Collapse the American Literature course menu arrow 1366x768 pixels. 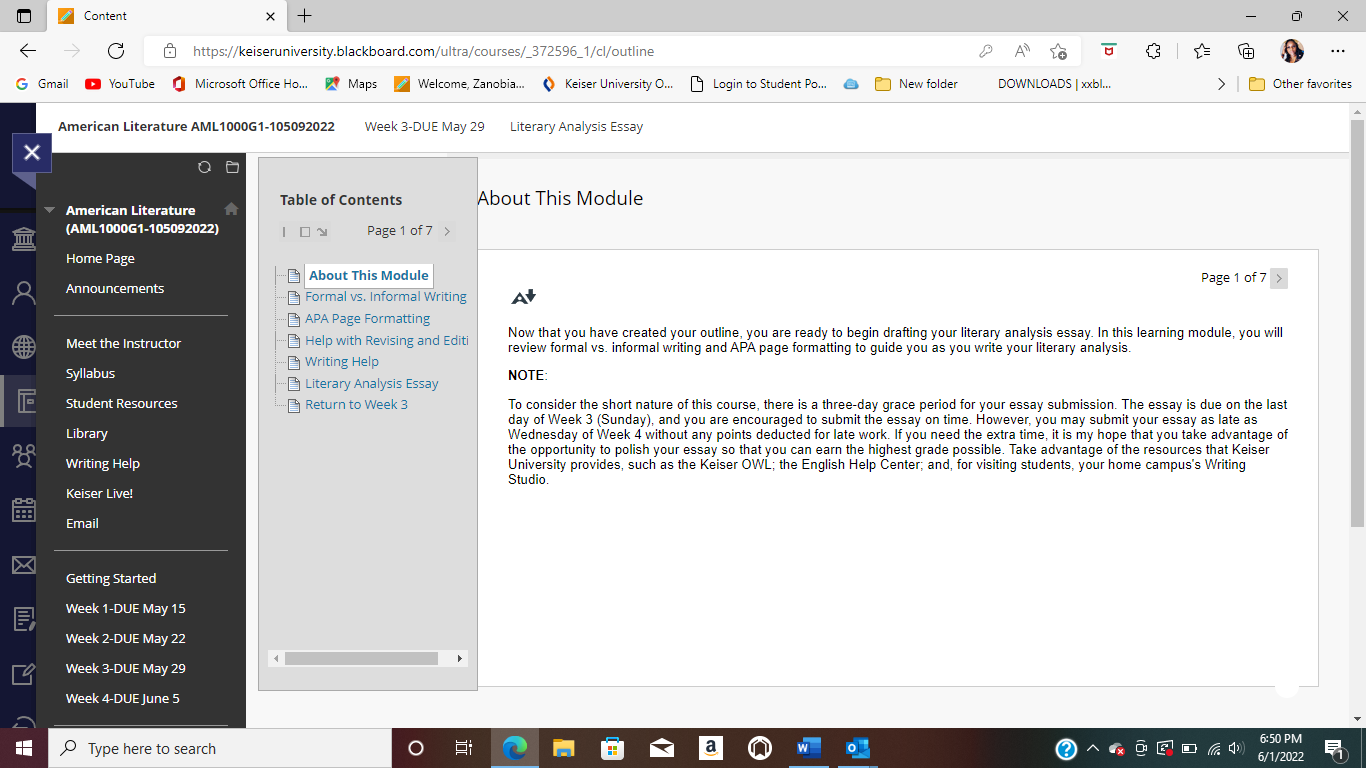[x=50, y=210]
